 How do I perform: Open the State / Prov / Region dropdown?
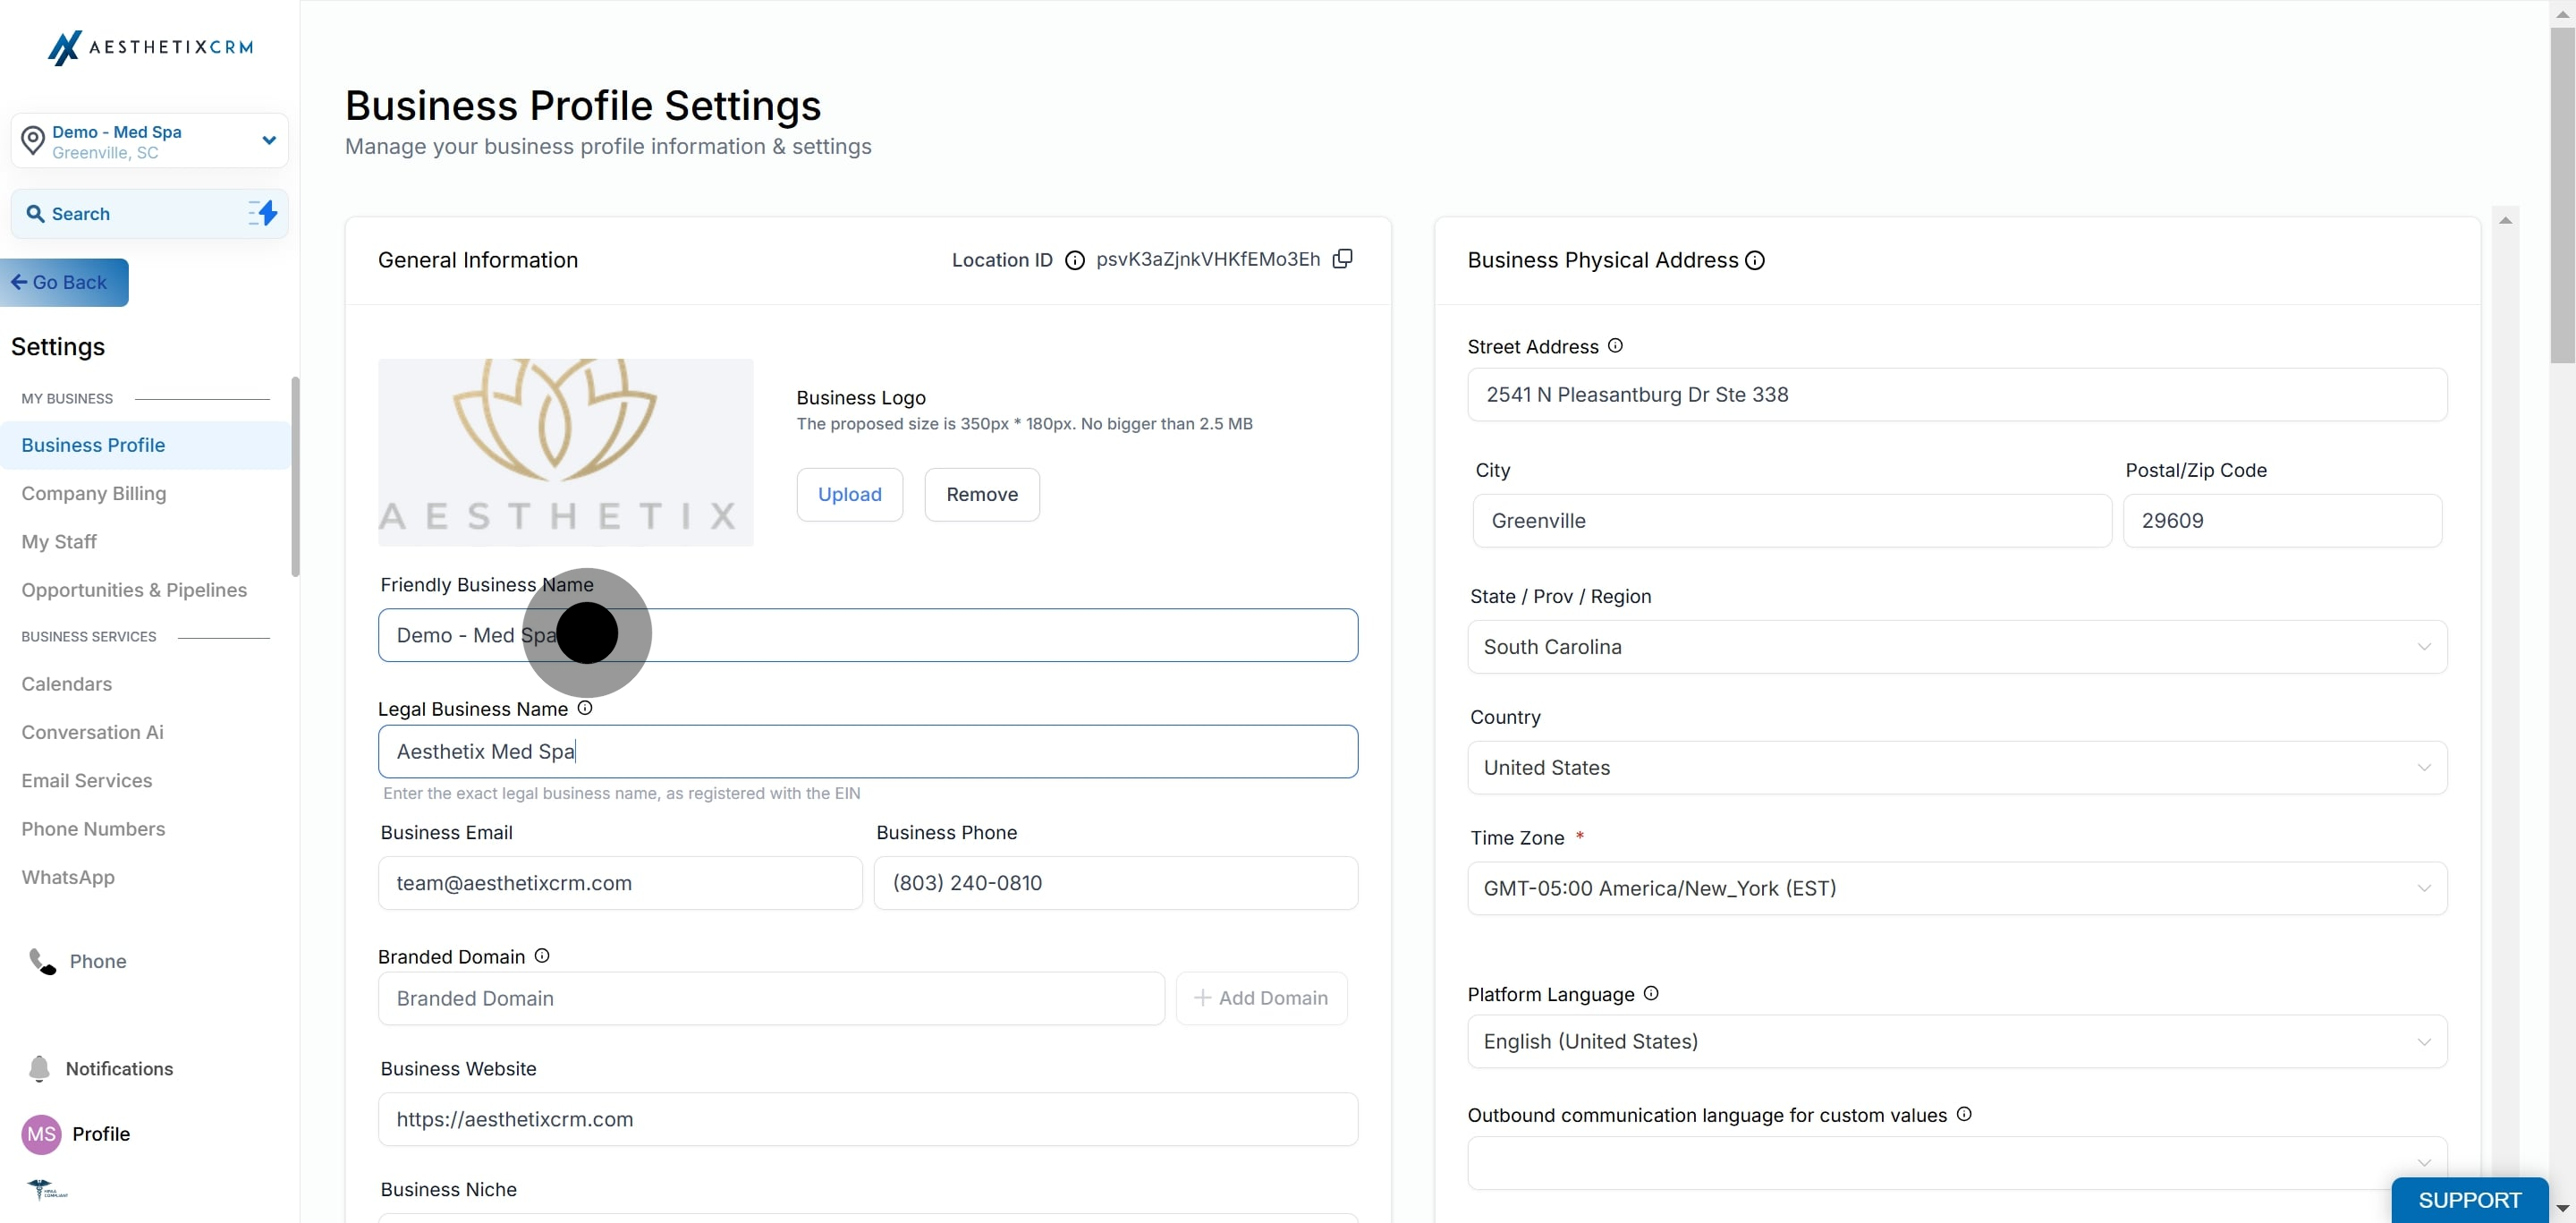click(x=1956, y=647)
